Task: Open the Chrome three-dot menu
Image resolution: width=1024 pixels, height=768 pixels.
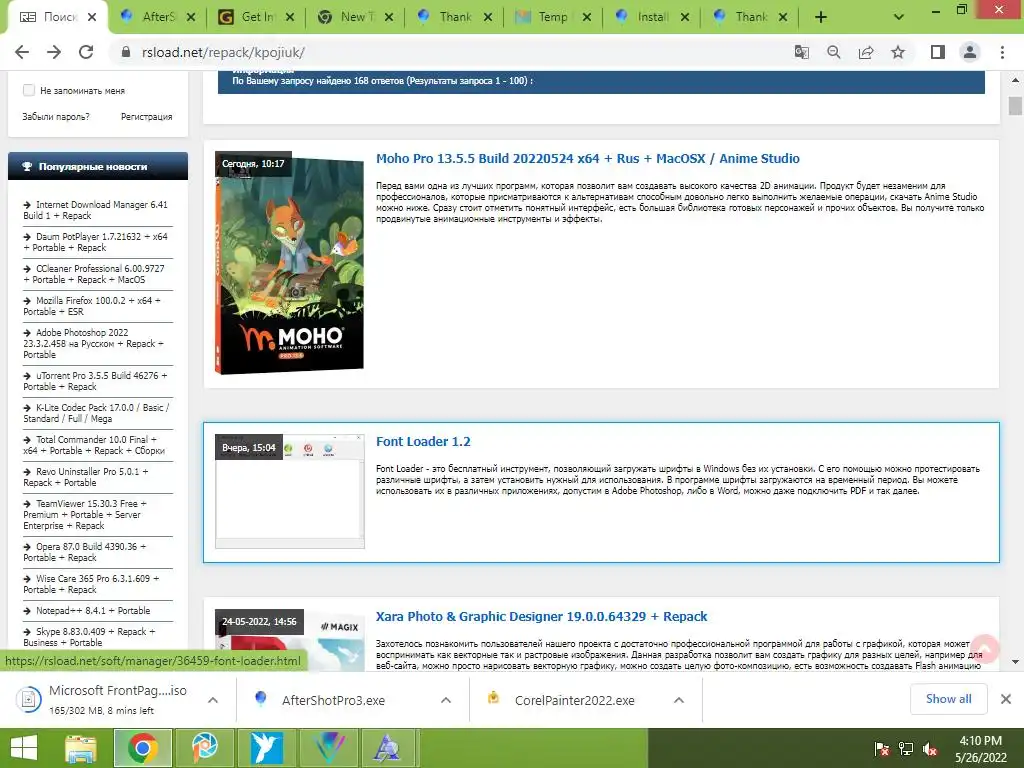Action: pyautogui.click(x=1002, y=52)
